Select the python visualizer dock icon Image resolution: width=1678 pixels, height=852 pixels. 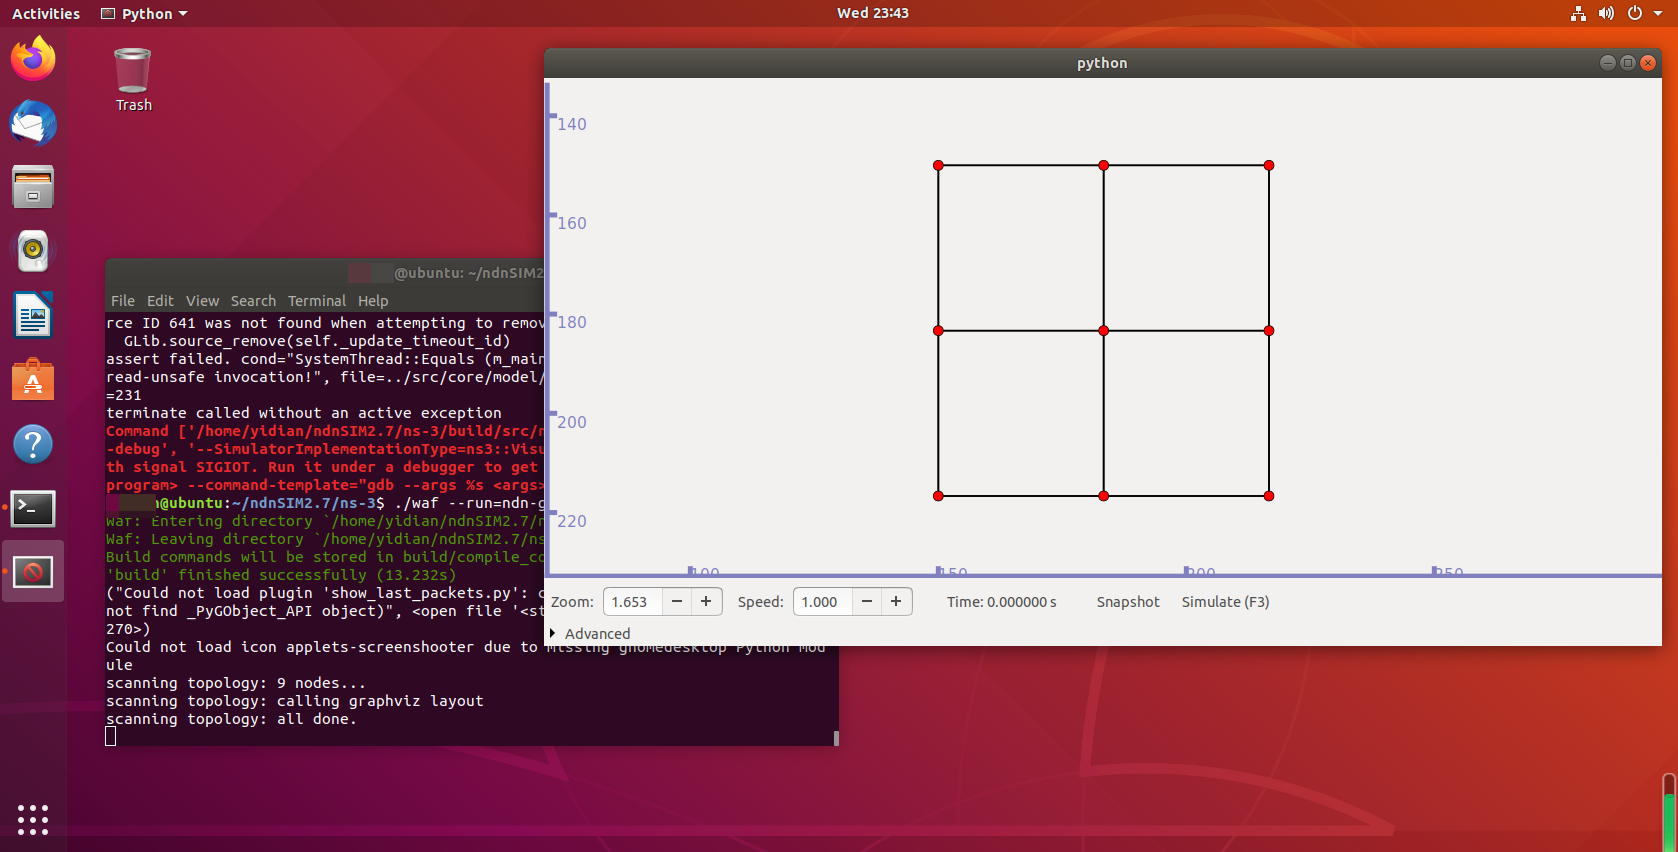click(x=33, y=572)
